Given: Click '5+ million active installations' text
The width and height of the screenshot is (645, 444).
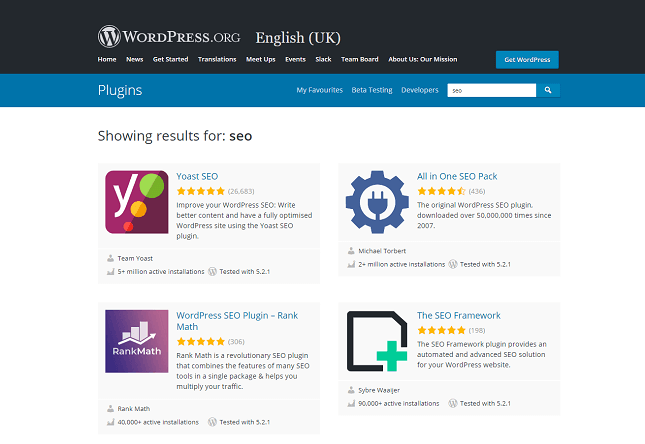Looking at the screenshot, I should (161, 272).
